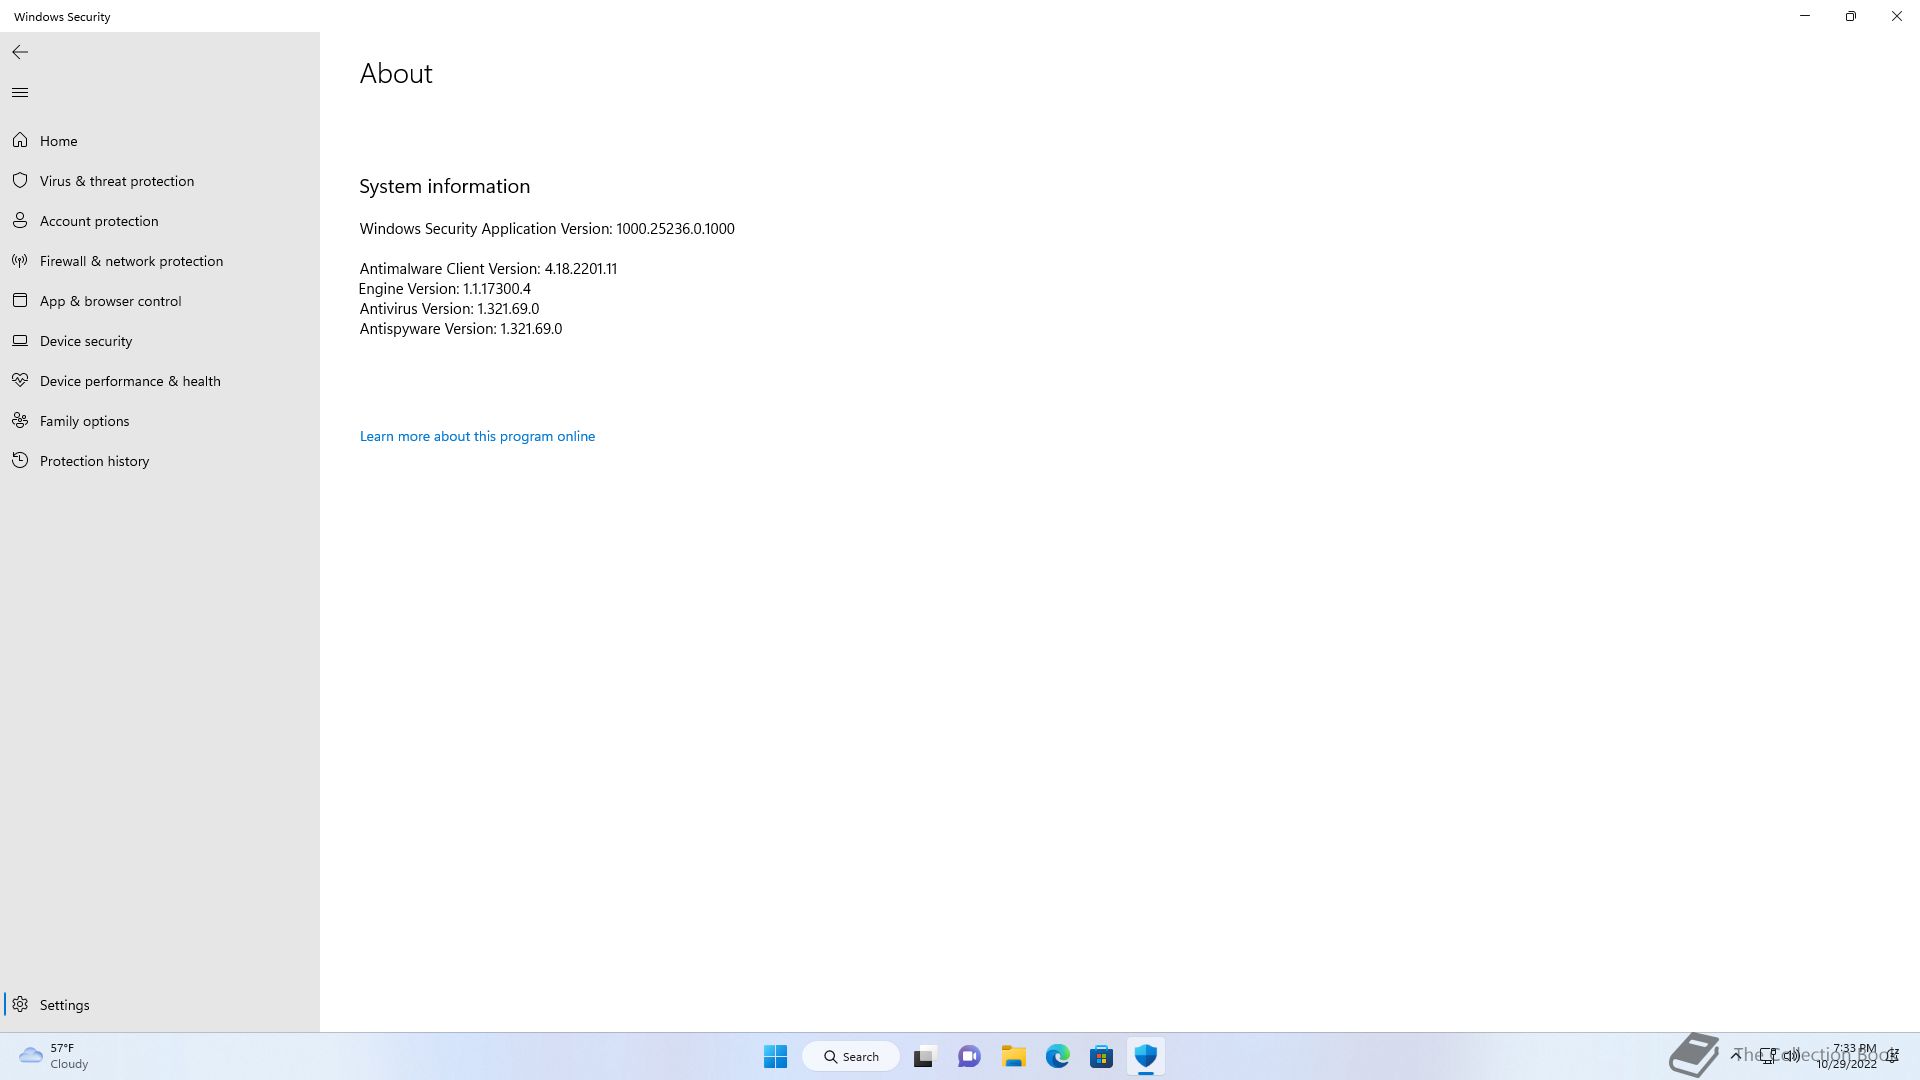
Task: Open the Home page
Action: tap(160, 141)
